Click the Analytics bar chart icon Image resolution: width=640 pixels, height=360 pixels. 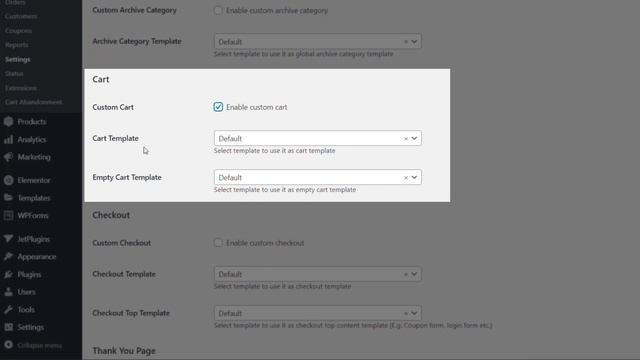[9, 140]
